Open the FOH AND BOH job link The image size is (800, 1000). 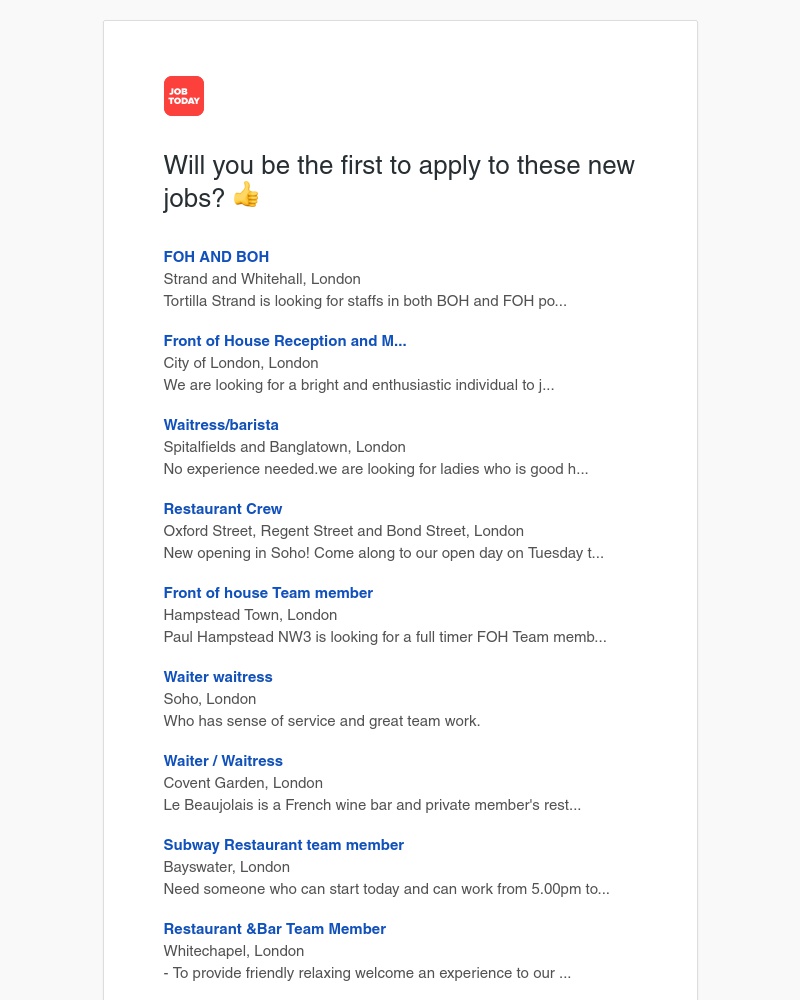pos(216,257)
